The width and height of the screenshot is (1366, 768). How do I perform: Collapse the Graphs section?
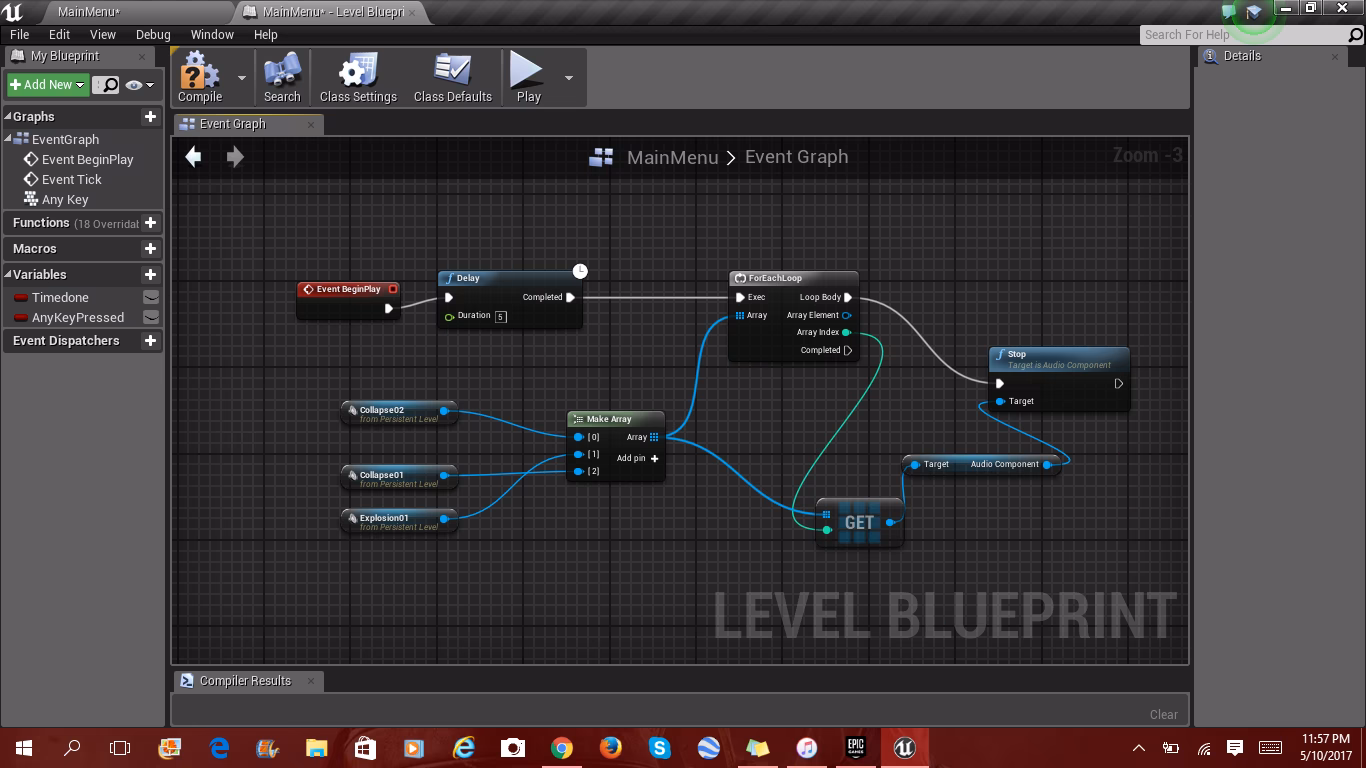(x=8, y=117)
